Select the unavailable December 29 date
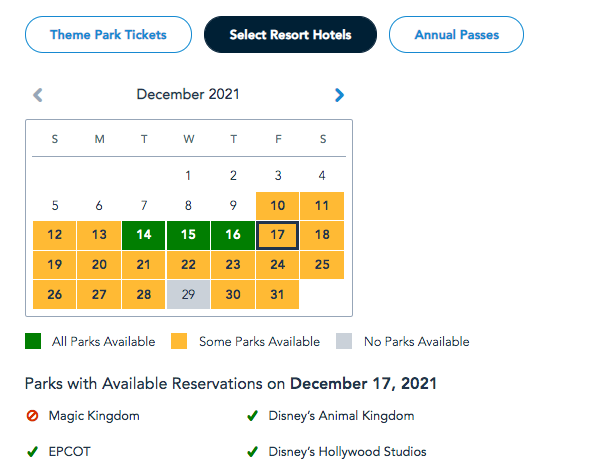Screen dimensions: 605x472 point(188,294)
